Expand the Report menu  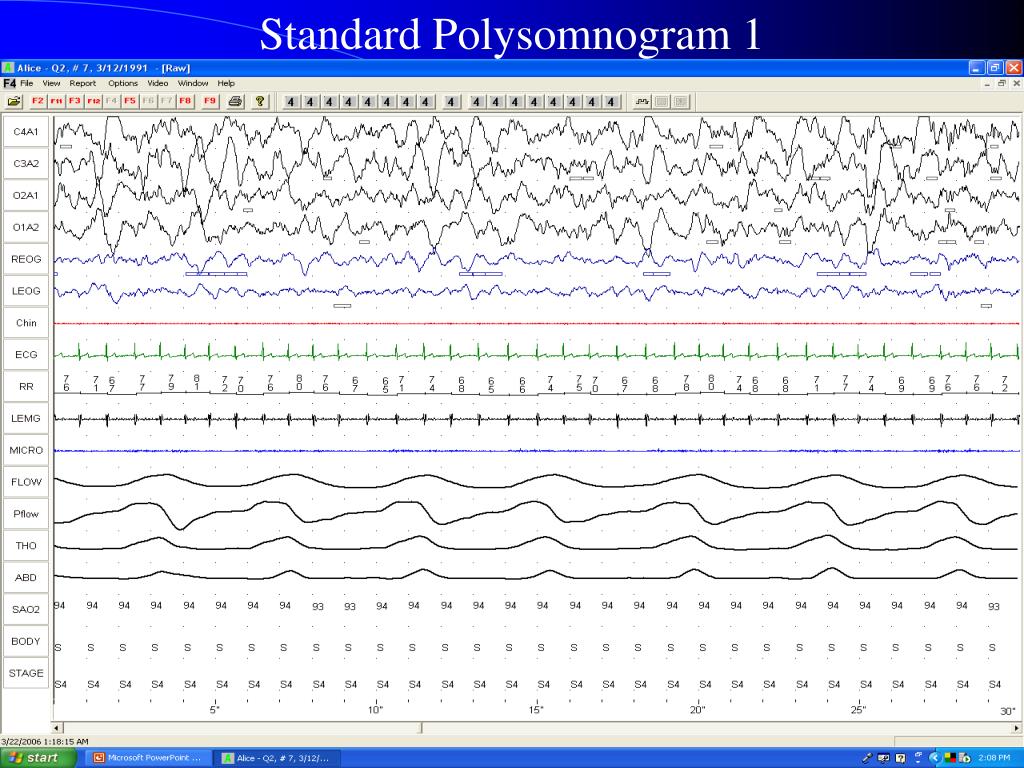(83, 83)
